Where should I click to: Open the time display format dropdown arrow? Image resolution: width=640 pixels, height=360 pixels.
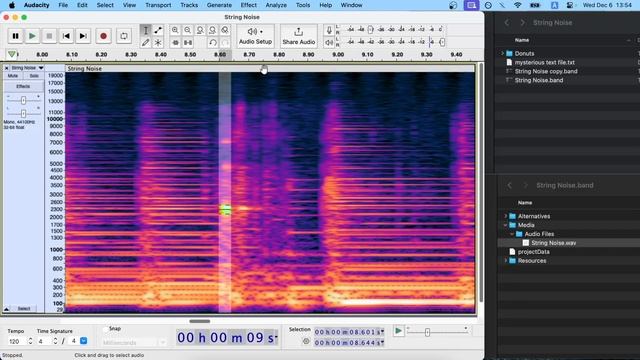[276, 338]
